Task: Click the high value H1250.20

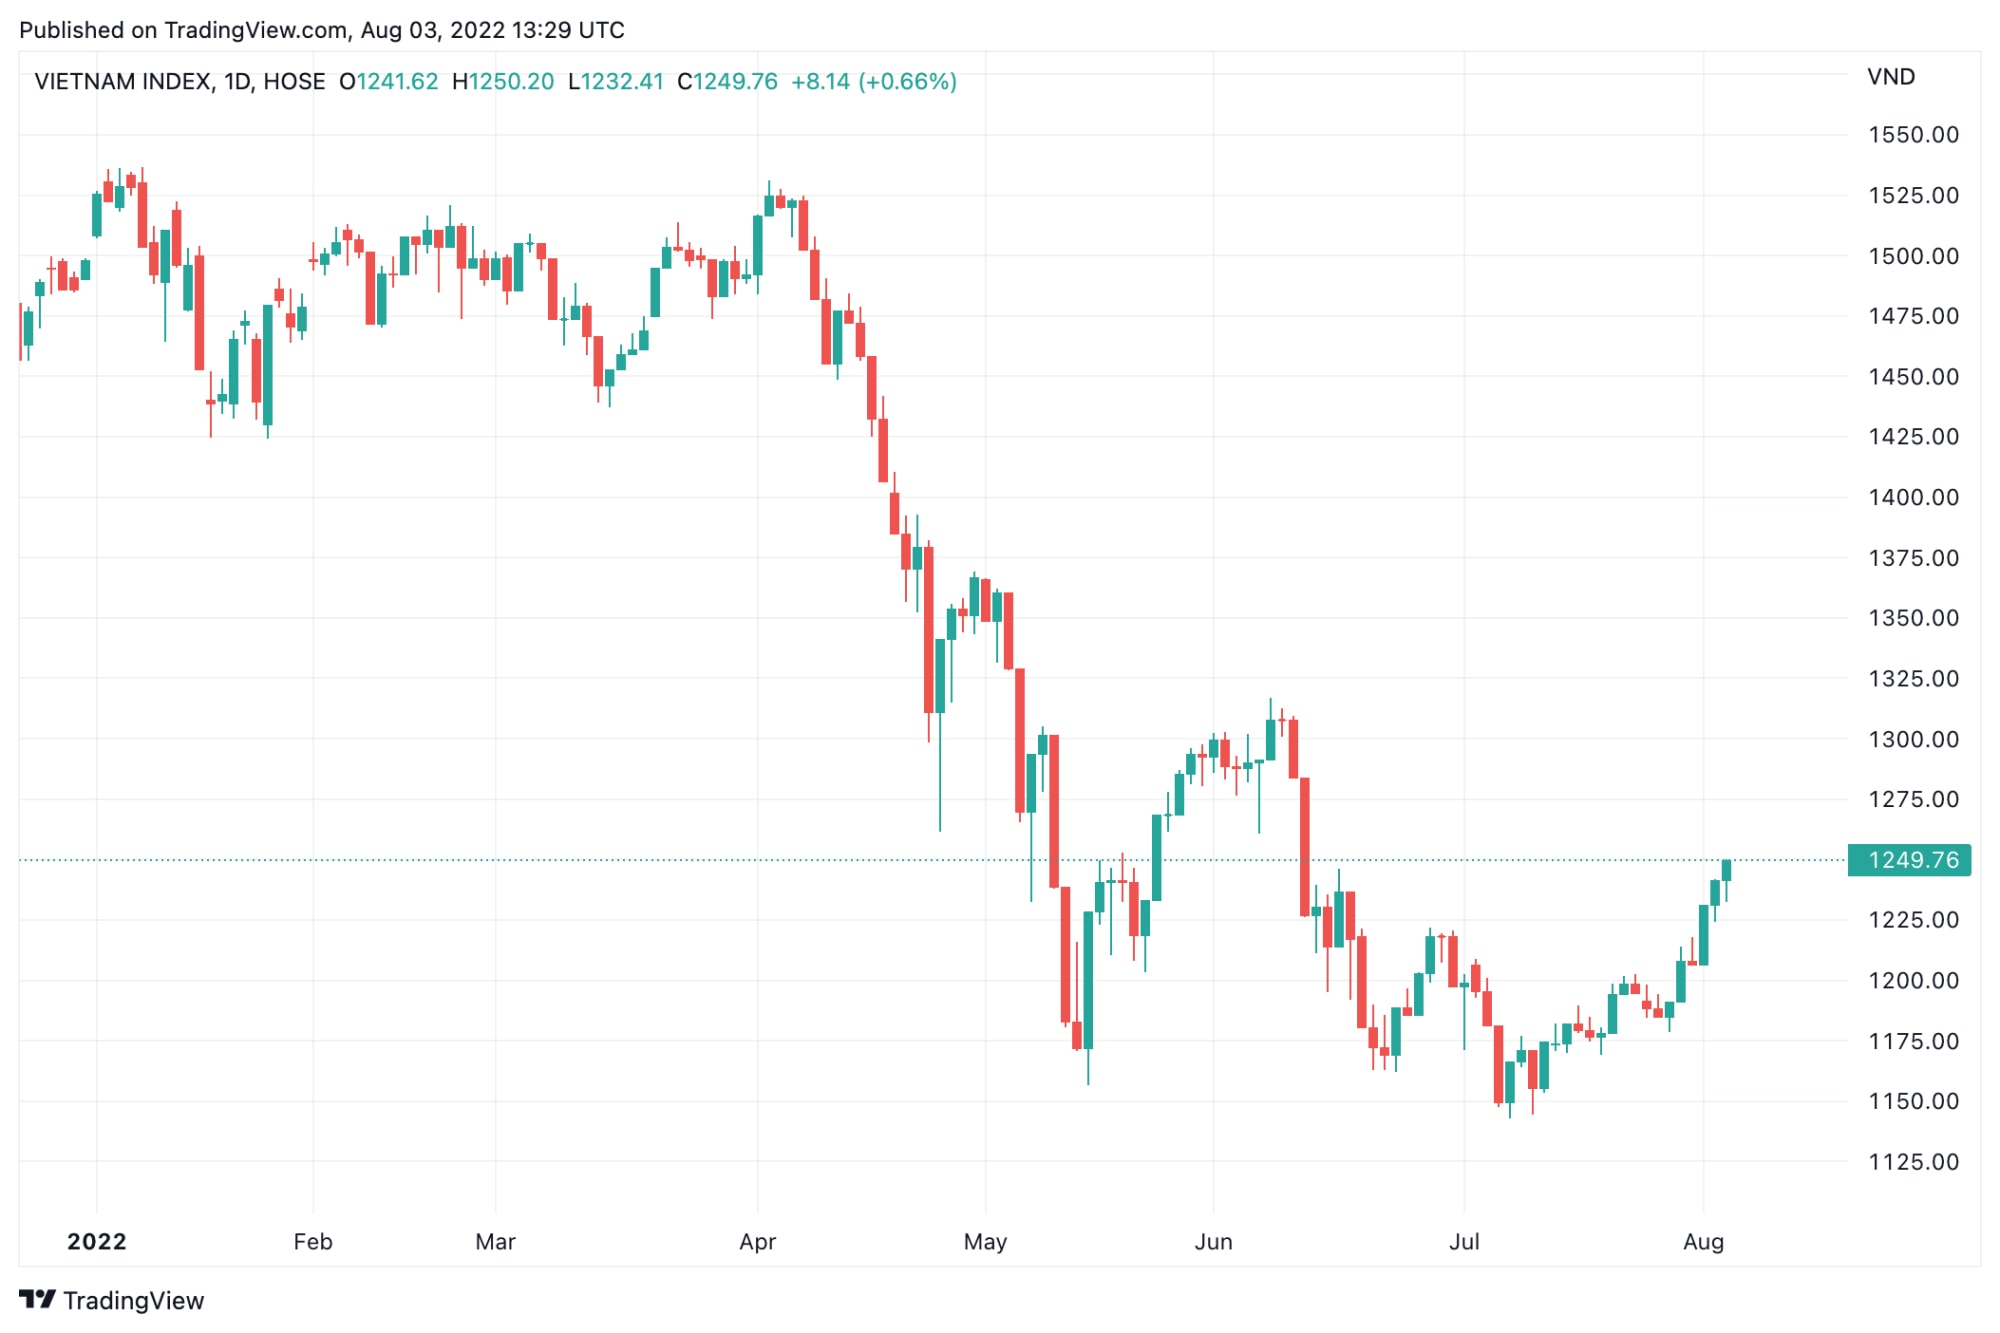Action: pyautogui.click(x=503, y=82)
